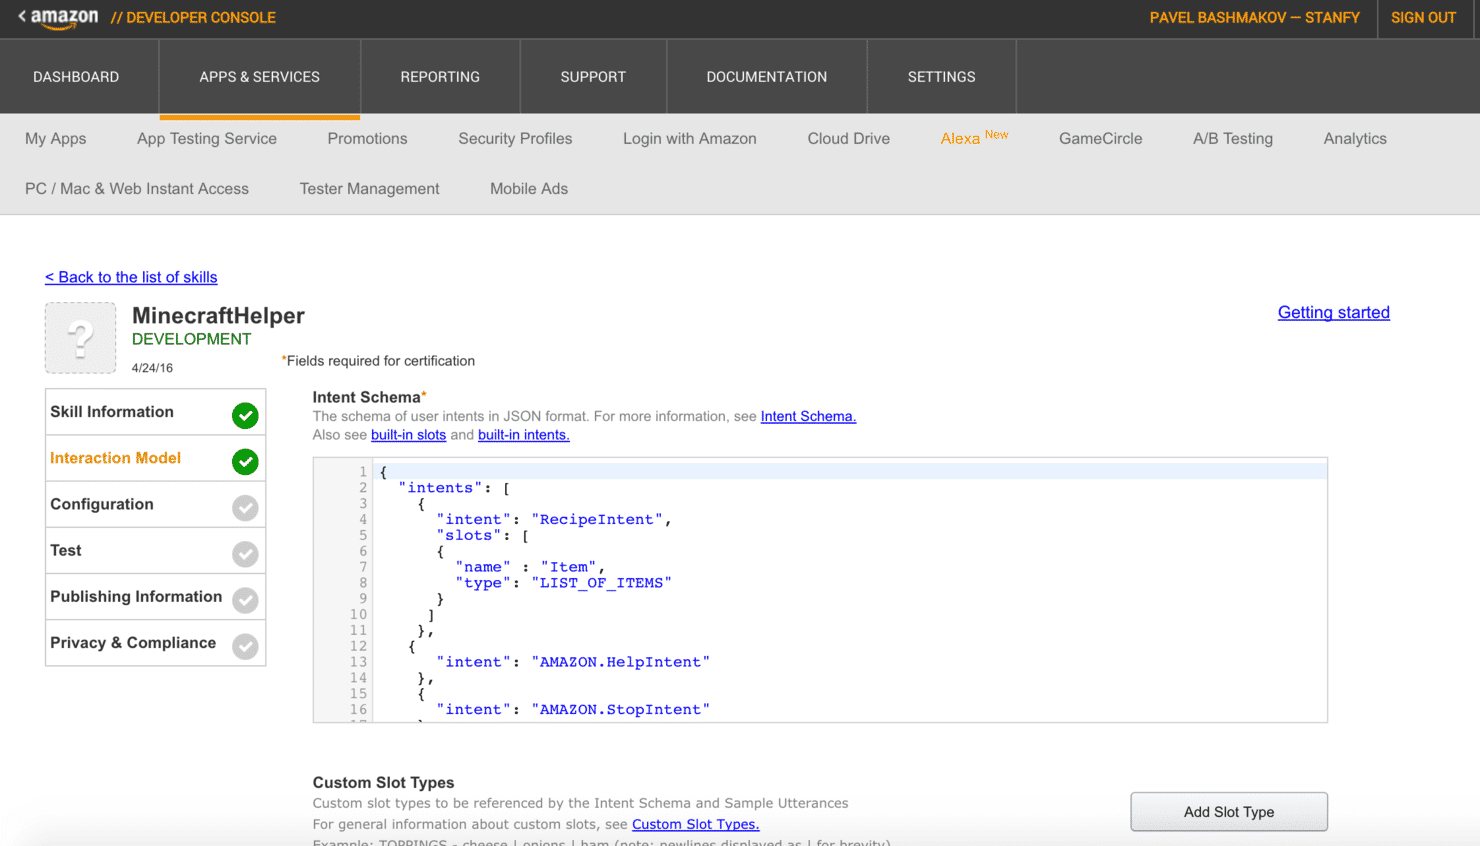Click the "RecipeIntent" value in schema
The width and height of the screenshot is (1480, 846).
[597, 519]
